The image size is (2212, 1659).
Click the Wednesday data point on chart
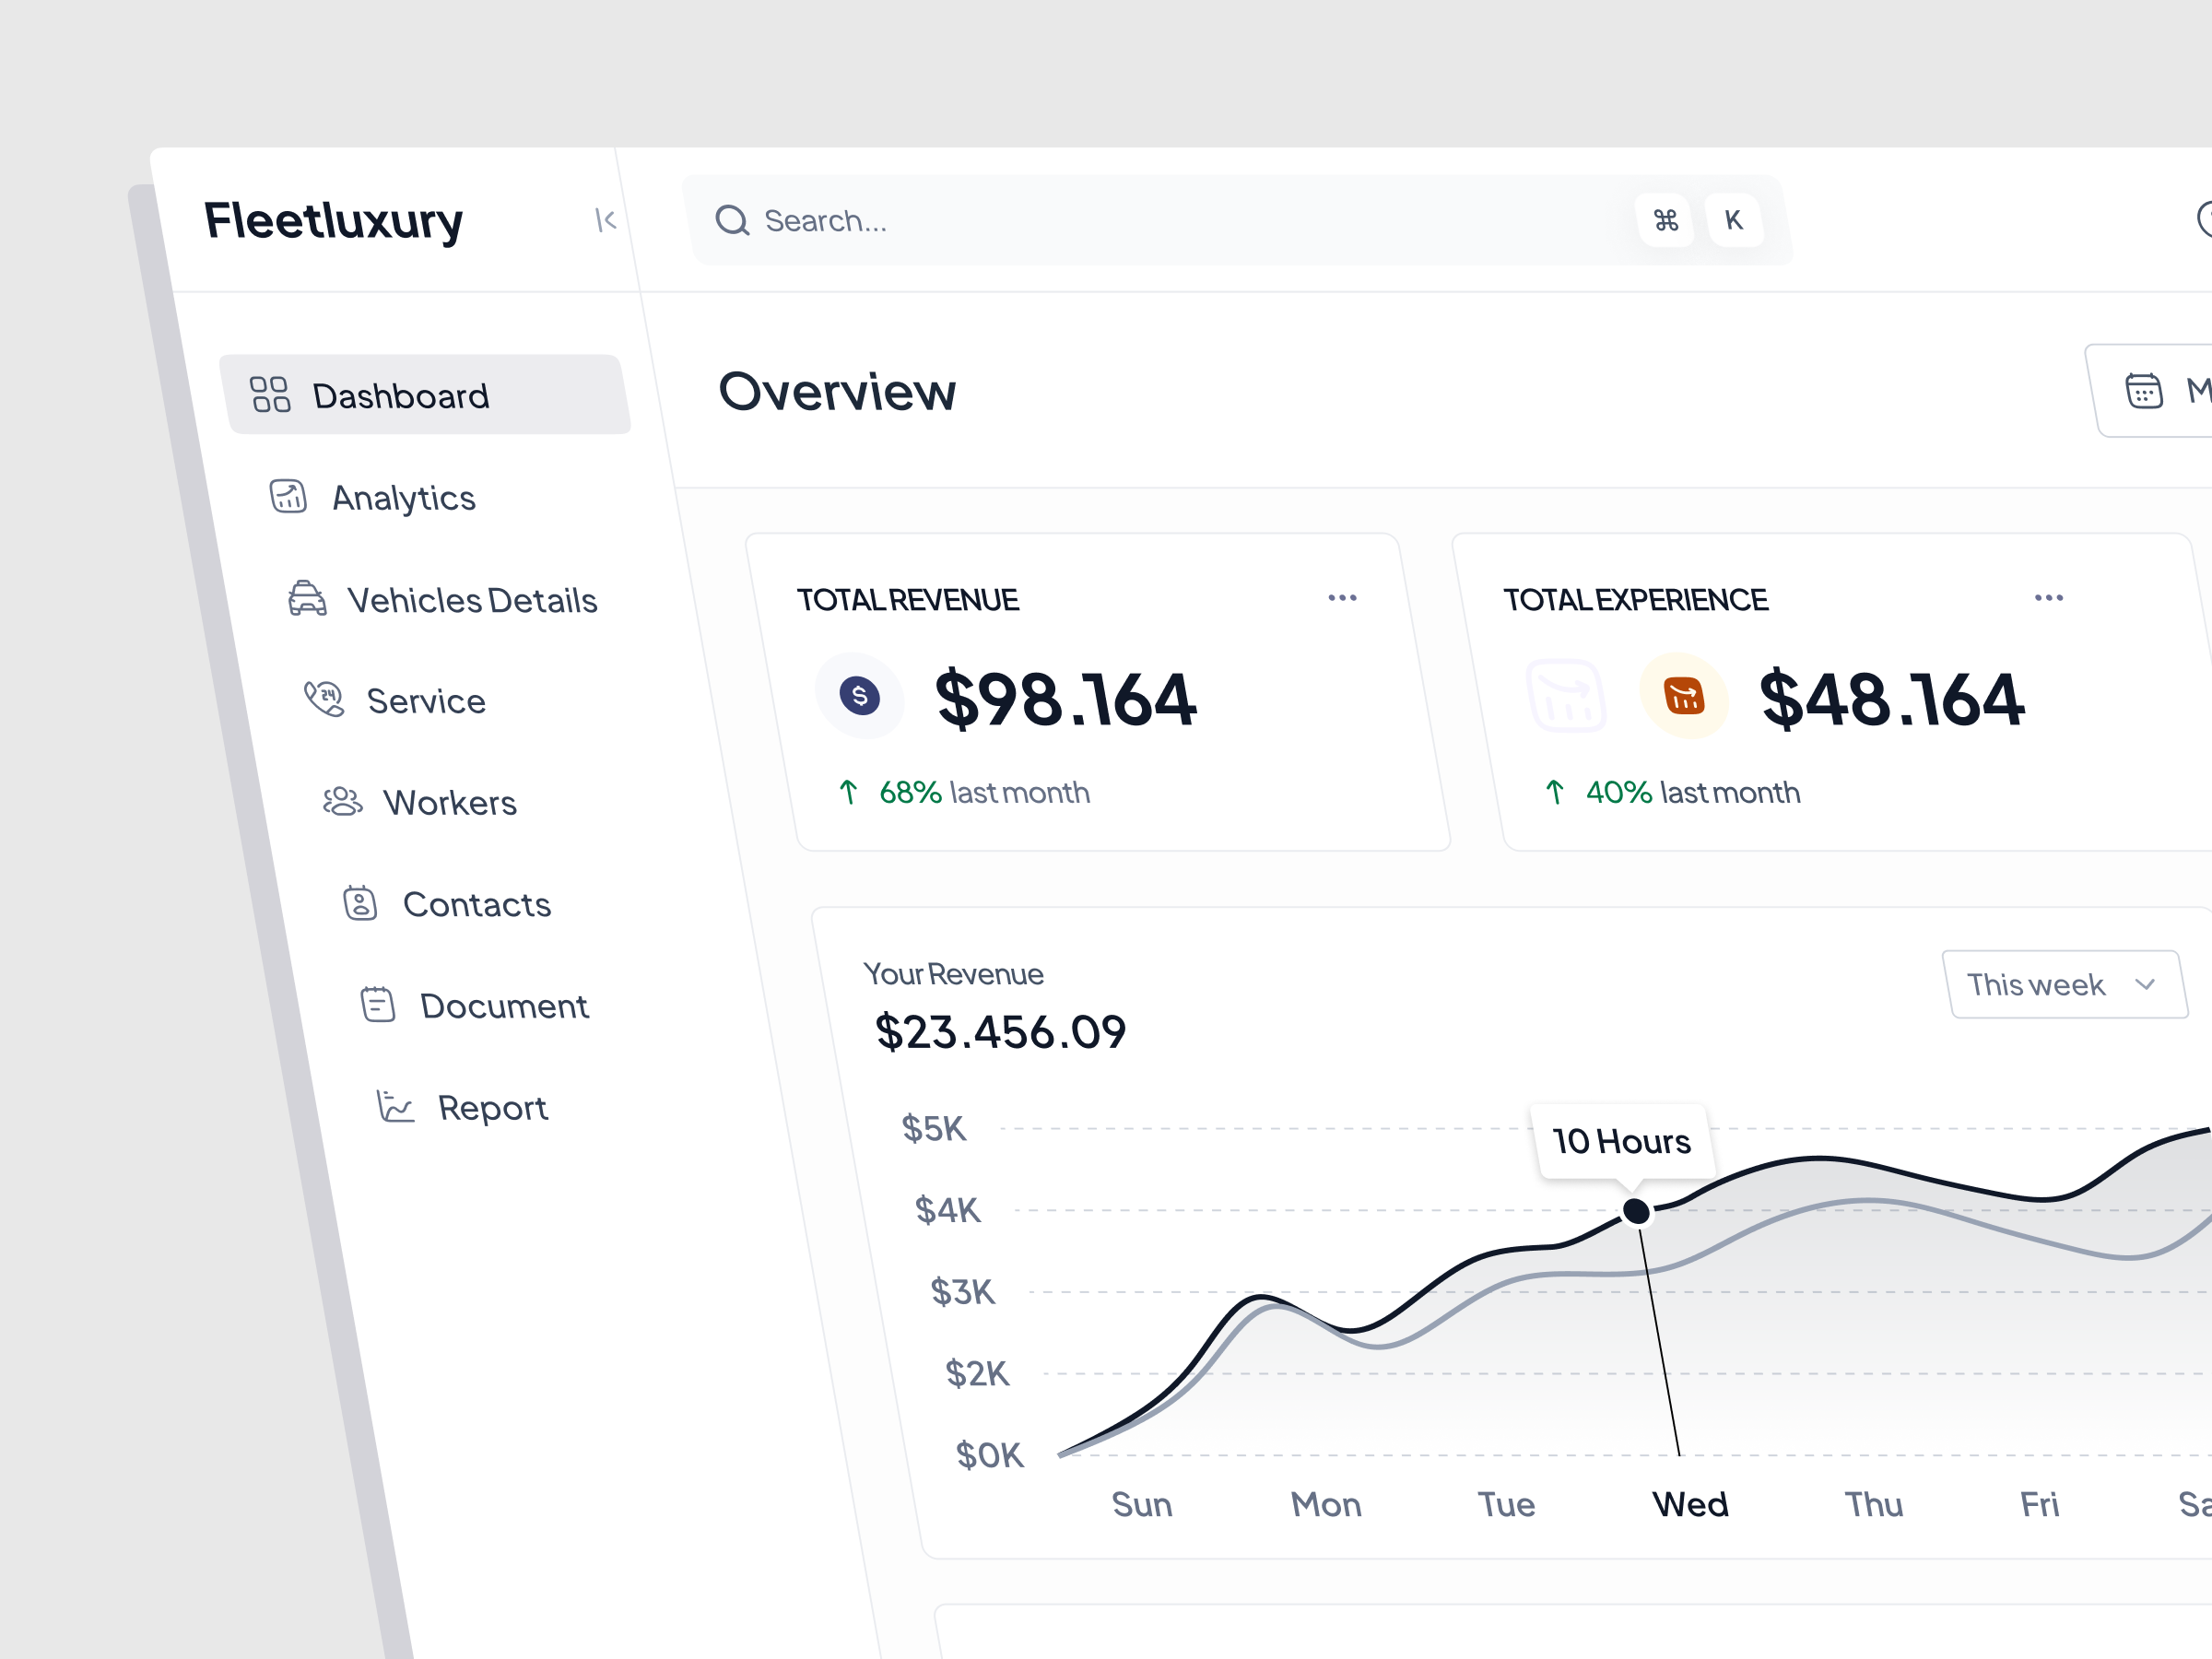[x=1636, y=1211]
